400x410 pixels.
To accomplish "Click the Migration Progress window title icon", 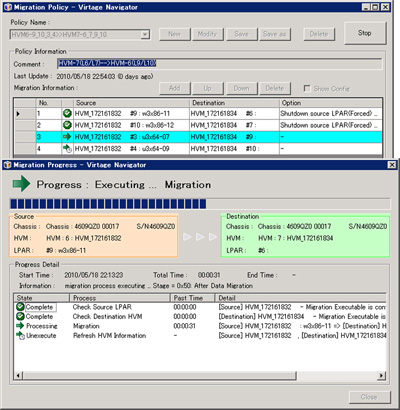I will (x=8, y=165).
